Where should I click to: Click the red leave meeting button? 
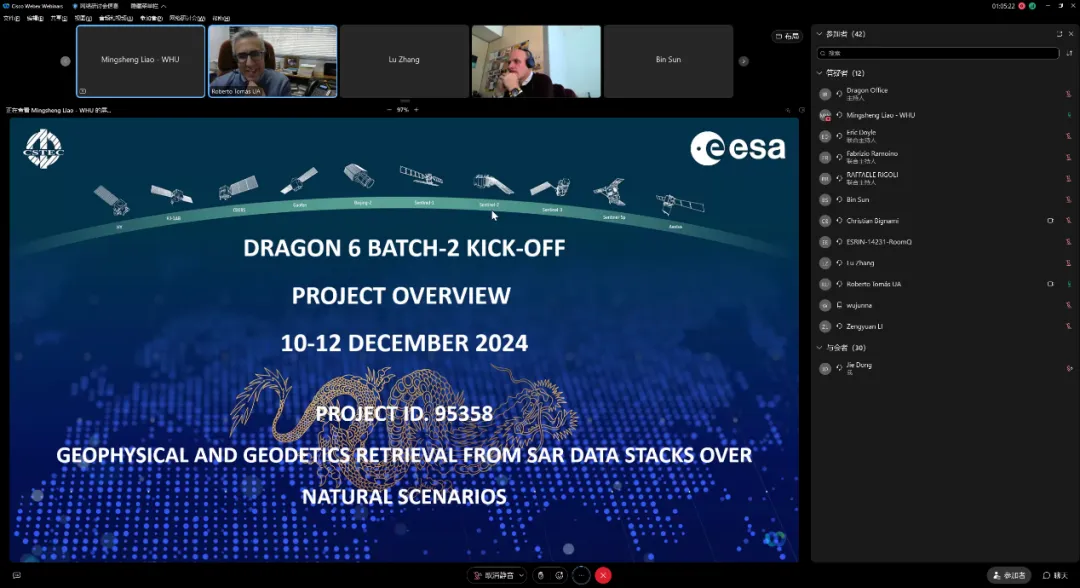pos(603,575)
